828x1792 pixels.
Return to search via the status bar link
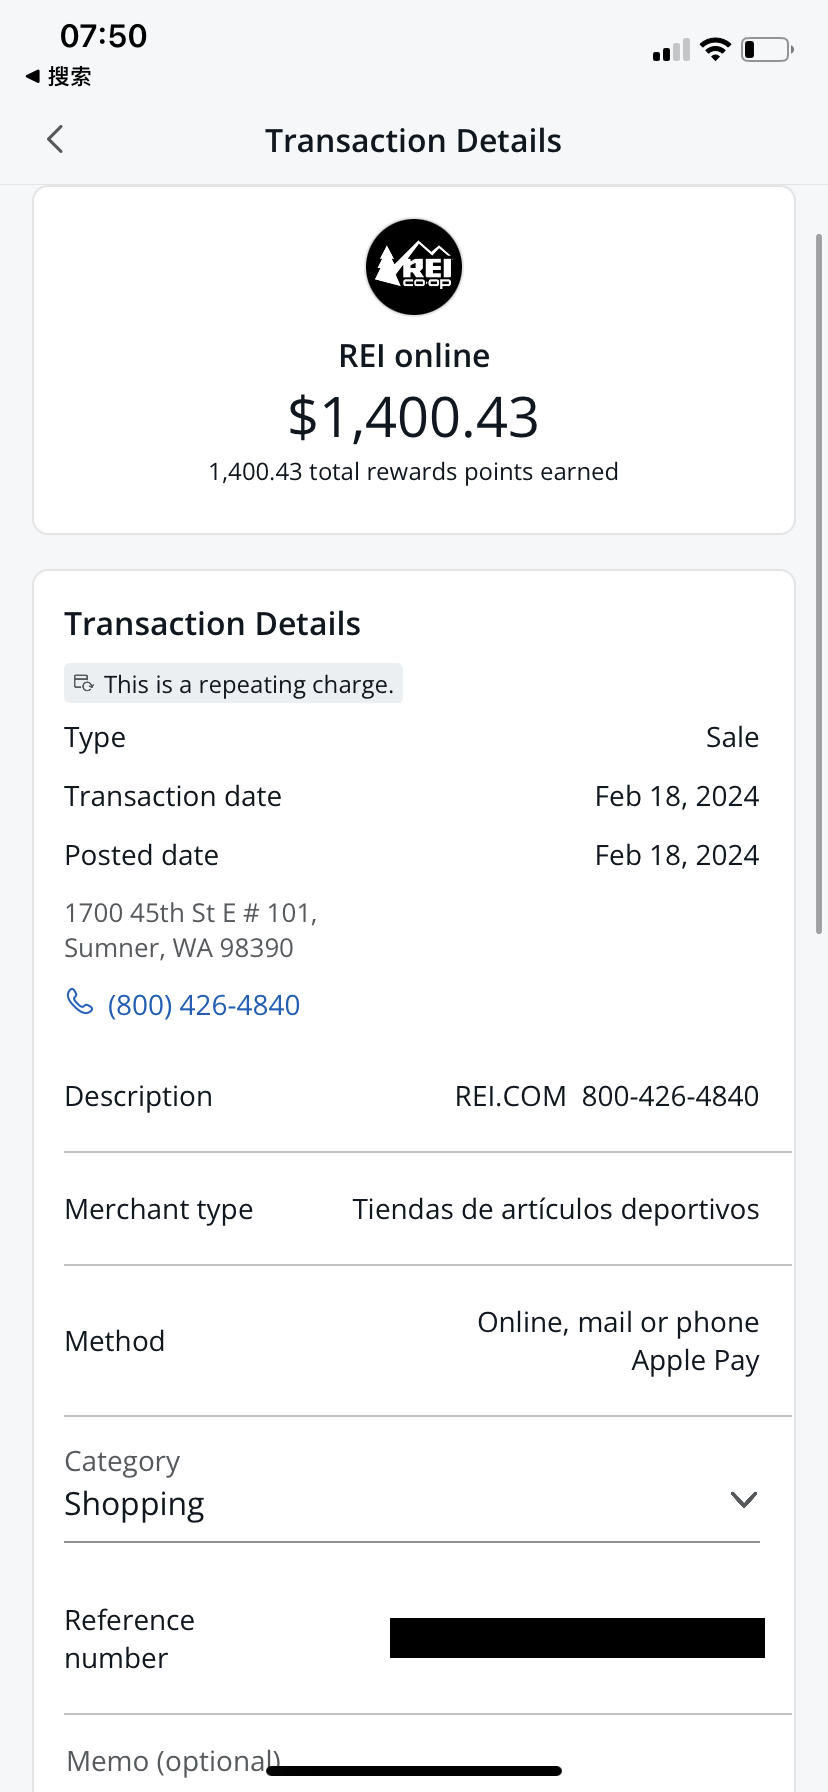[58, 77]
